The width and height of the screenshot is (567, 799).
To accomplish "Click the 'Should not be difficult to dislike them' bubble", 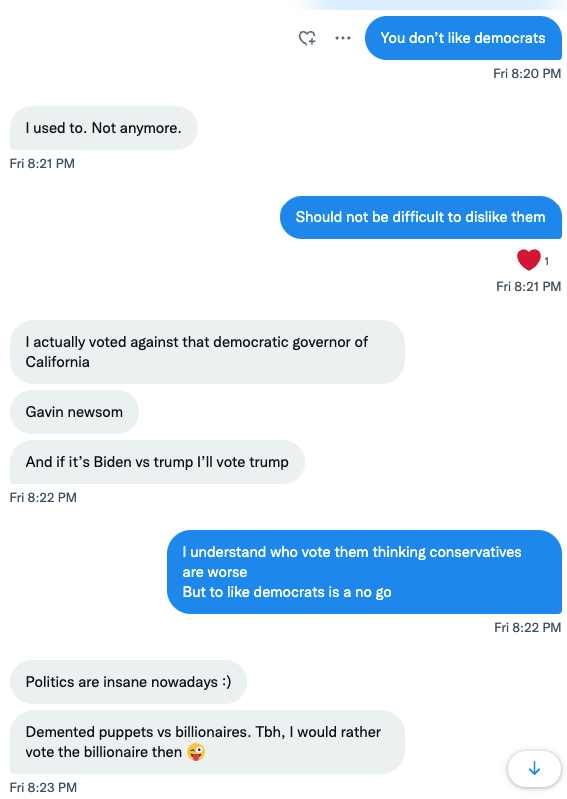I will [x=421, y=217].
